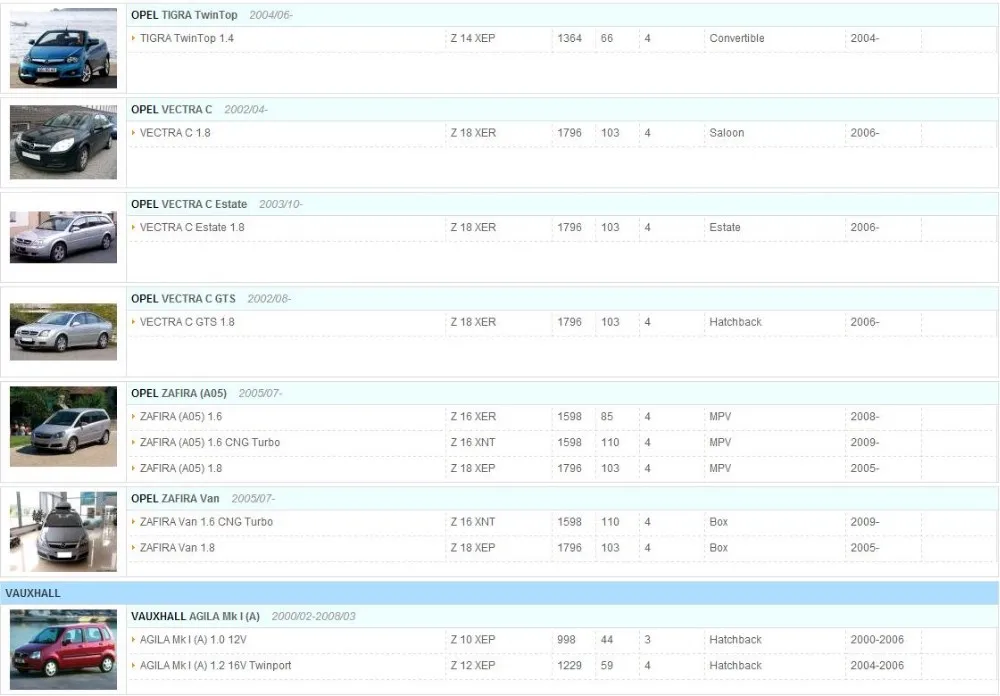
Task: Open the blue Opel Tigra TwinTop photo
Action: tap(63, 48)
